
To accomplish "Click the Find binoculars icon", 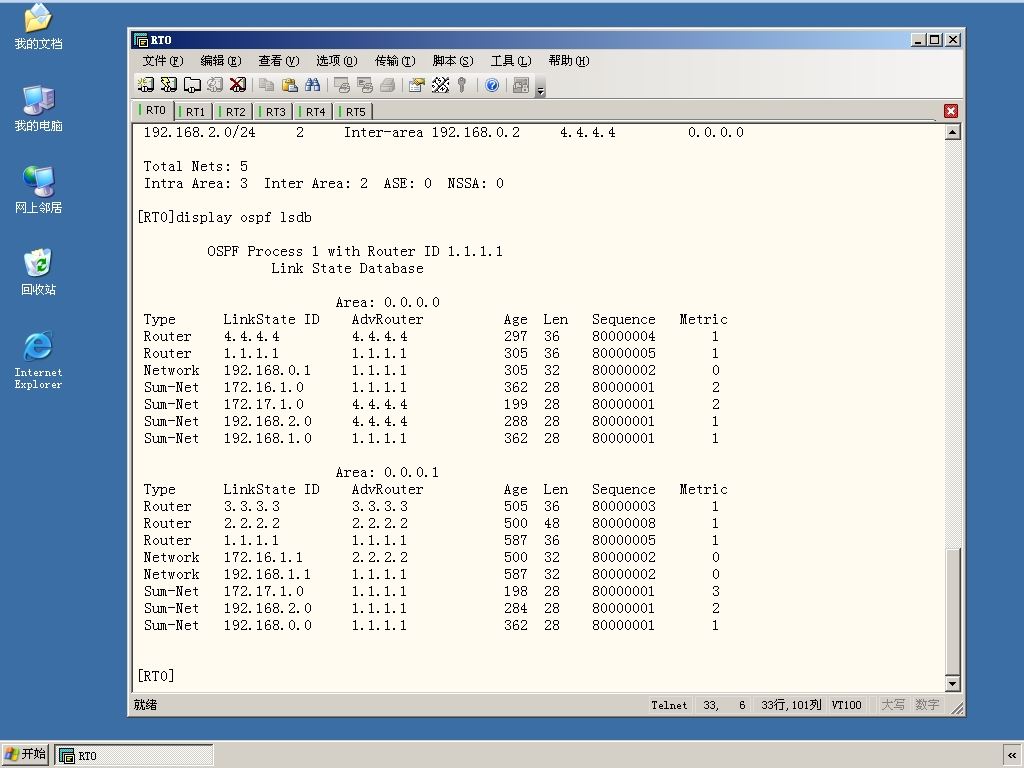I will tap(312, 85).
